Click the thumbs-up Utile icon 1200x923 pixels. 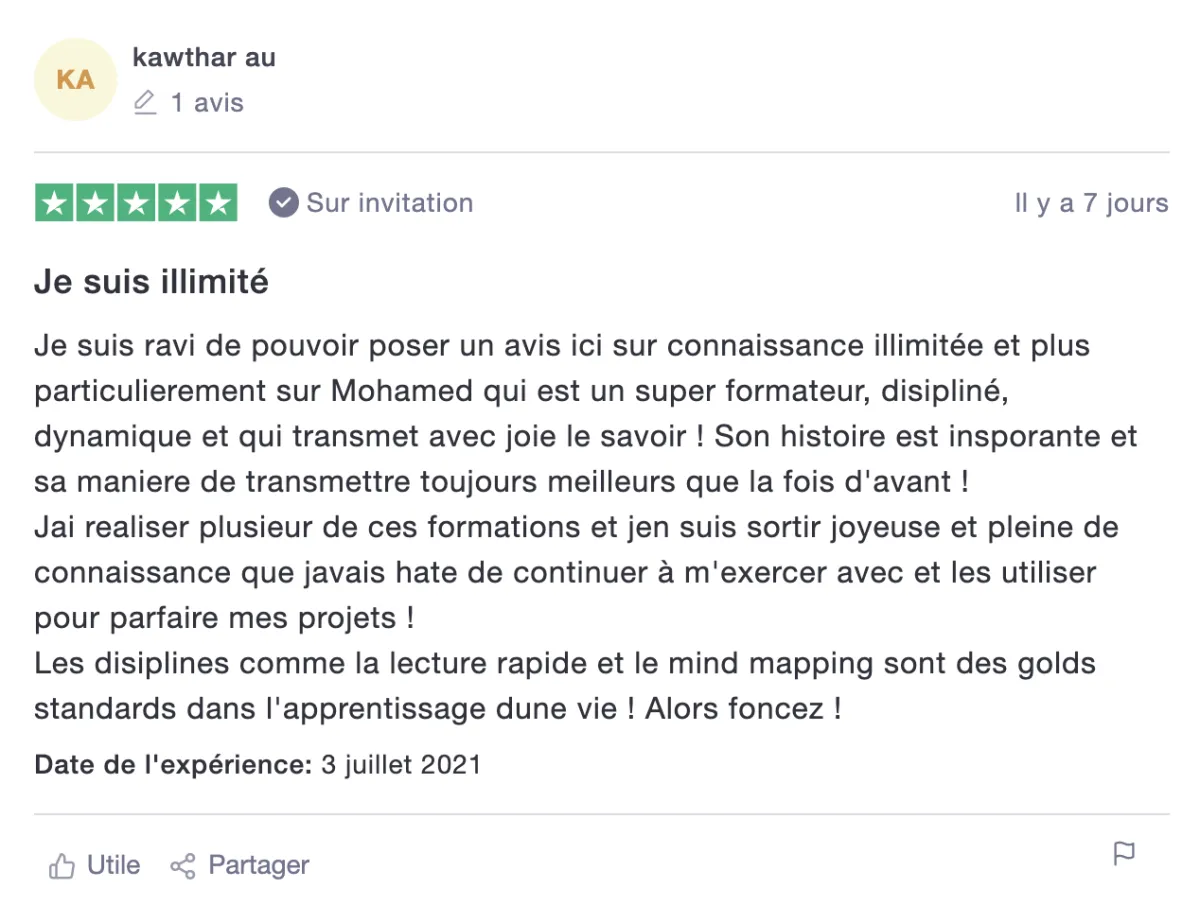click(x=62, y=866)
